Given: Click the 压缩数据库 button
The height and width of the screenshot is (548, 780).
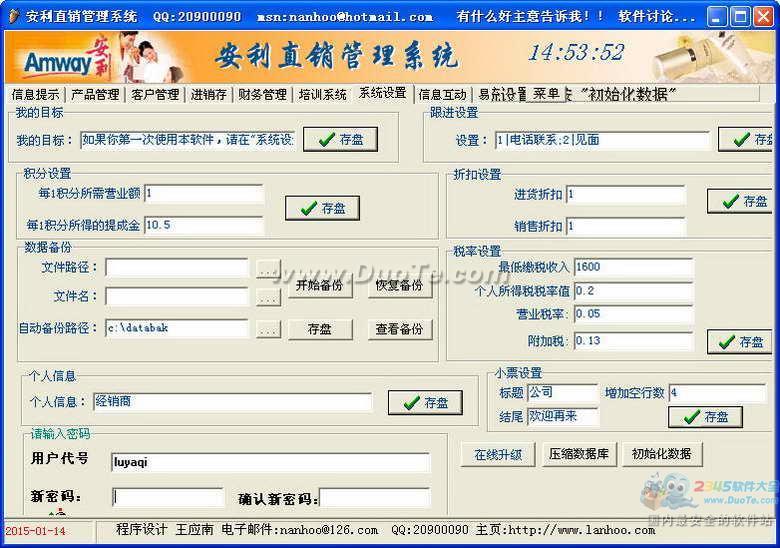Looking at the screenshot, I should [579, 454].
